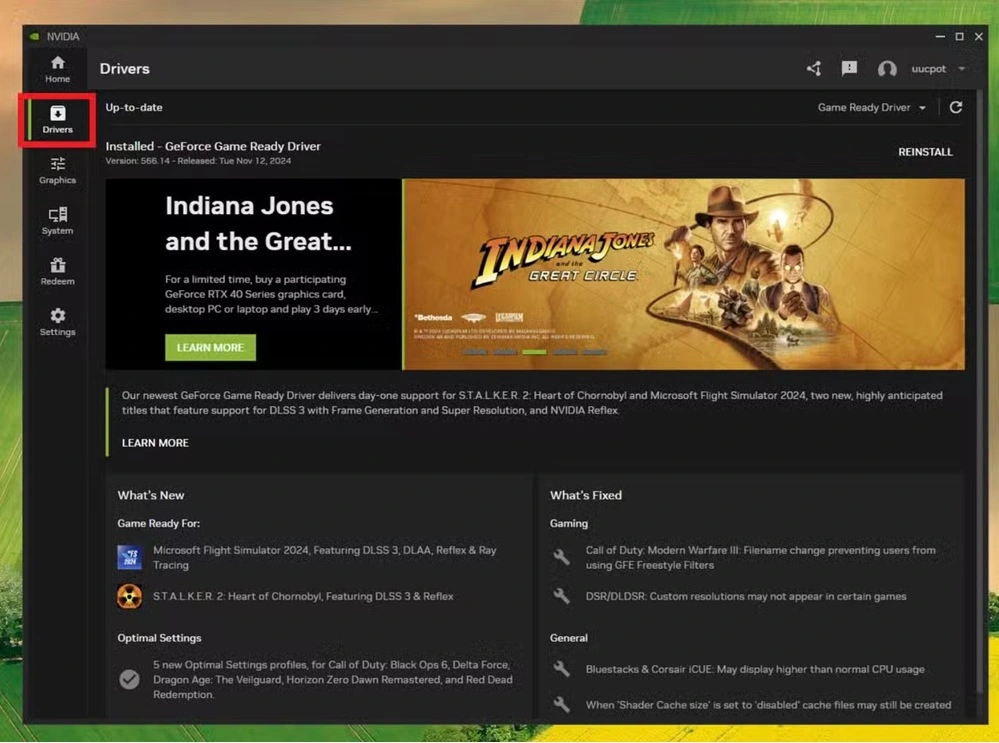
Task: Go to the Home section in sidebar
Action: 57,69
